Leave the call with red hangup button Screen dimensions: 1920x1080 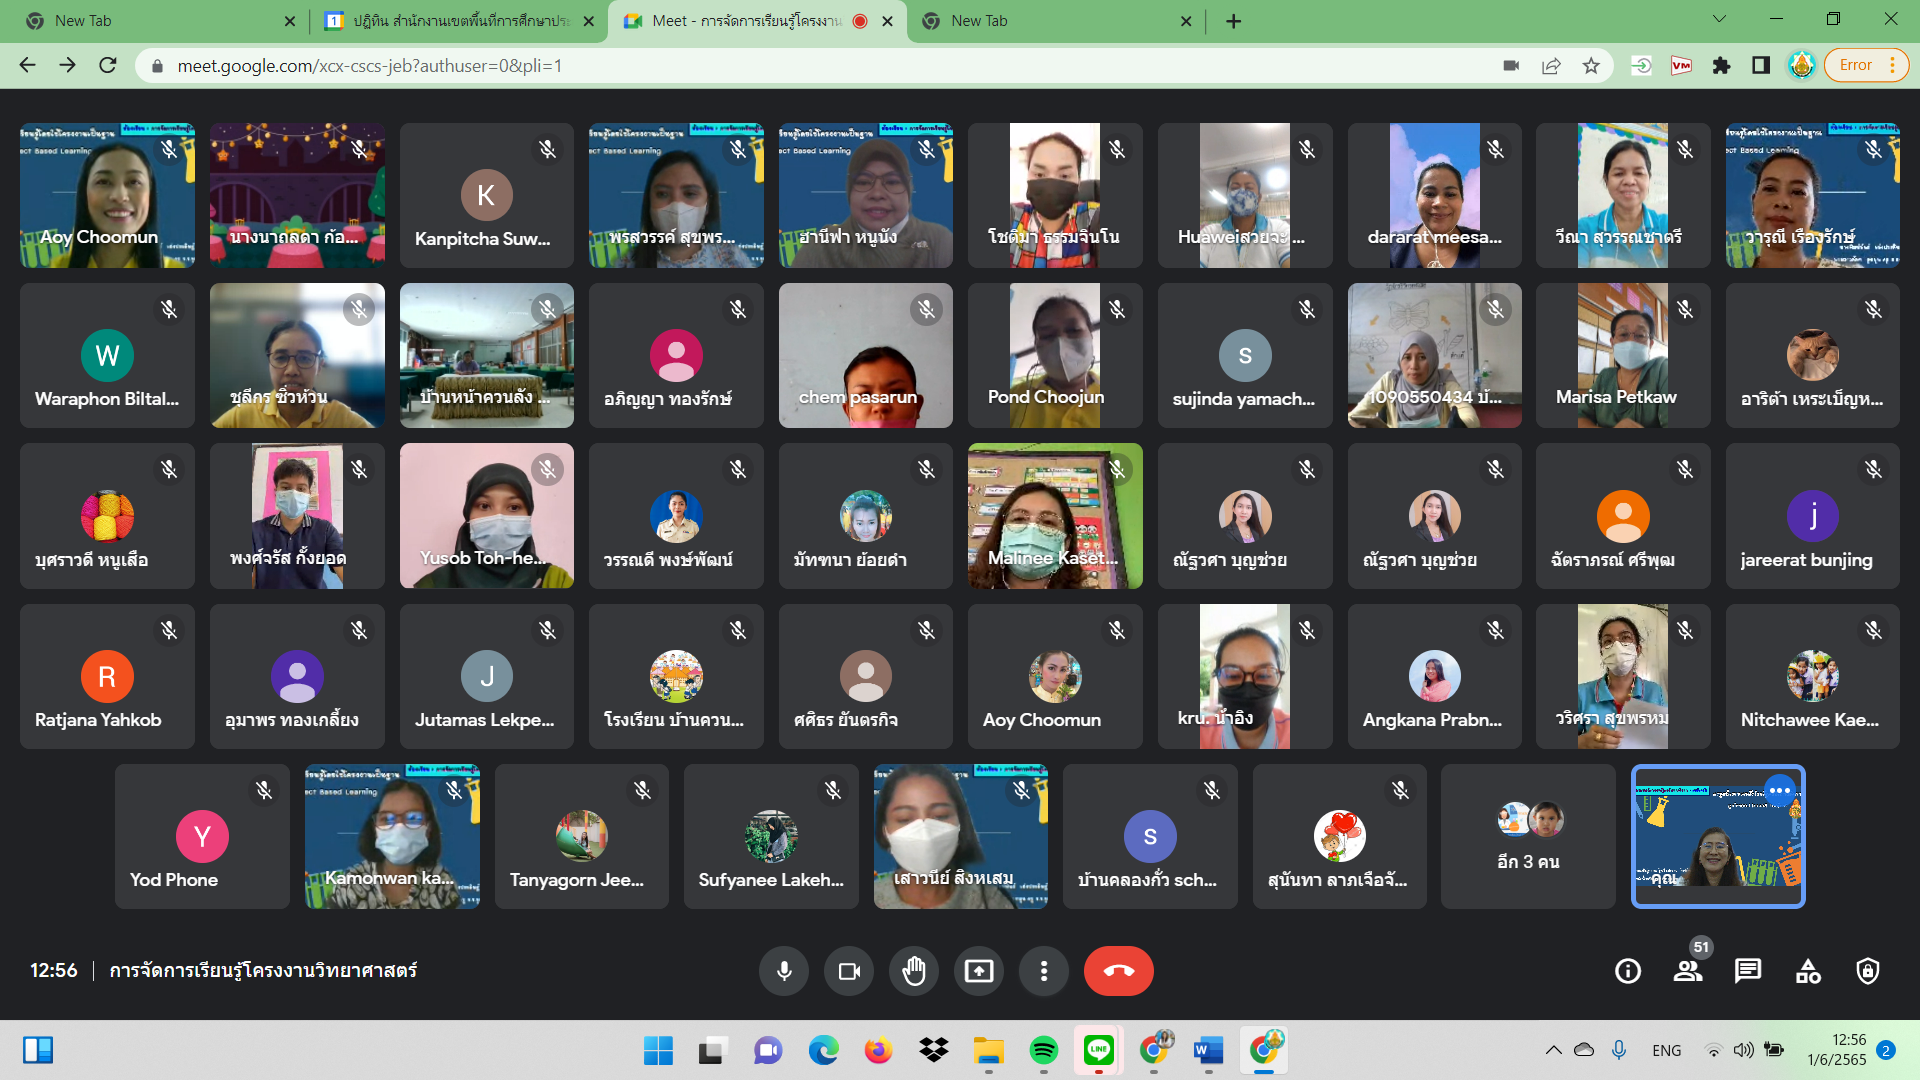(x=1118, y=971)
